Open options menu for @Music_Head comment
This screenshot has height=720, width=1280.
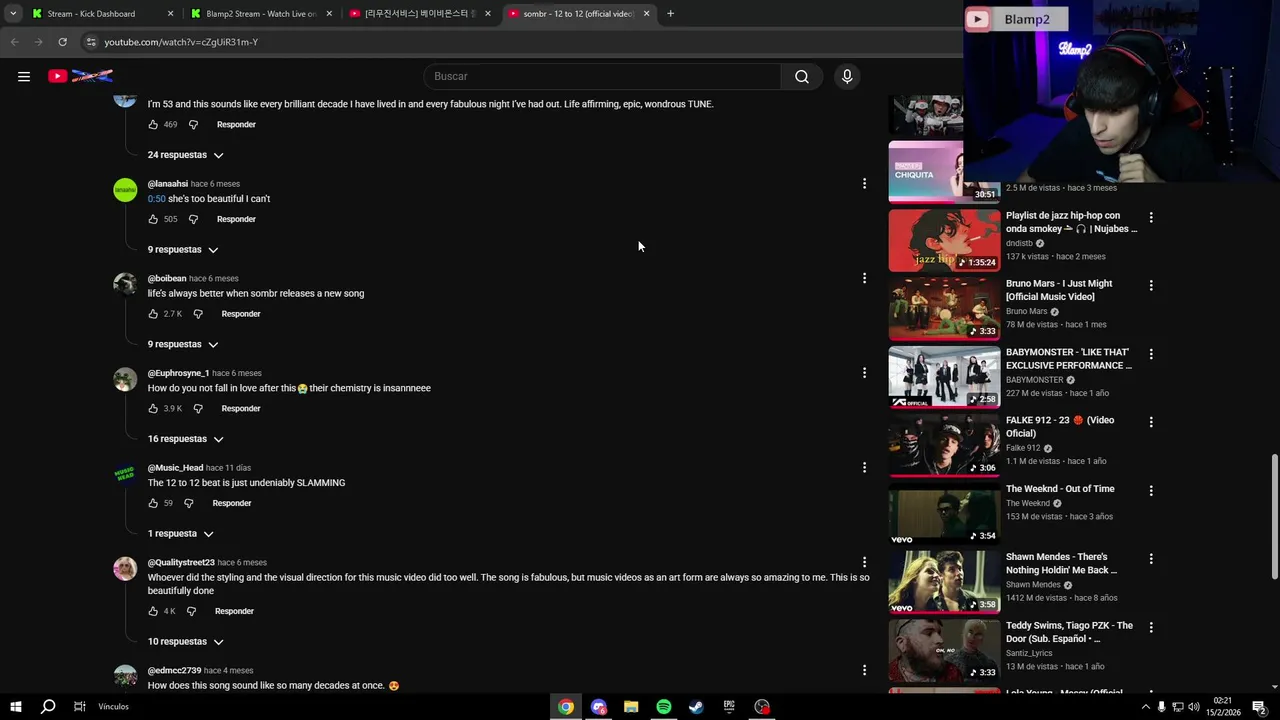(x=864, y=467)
